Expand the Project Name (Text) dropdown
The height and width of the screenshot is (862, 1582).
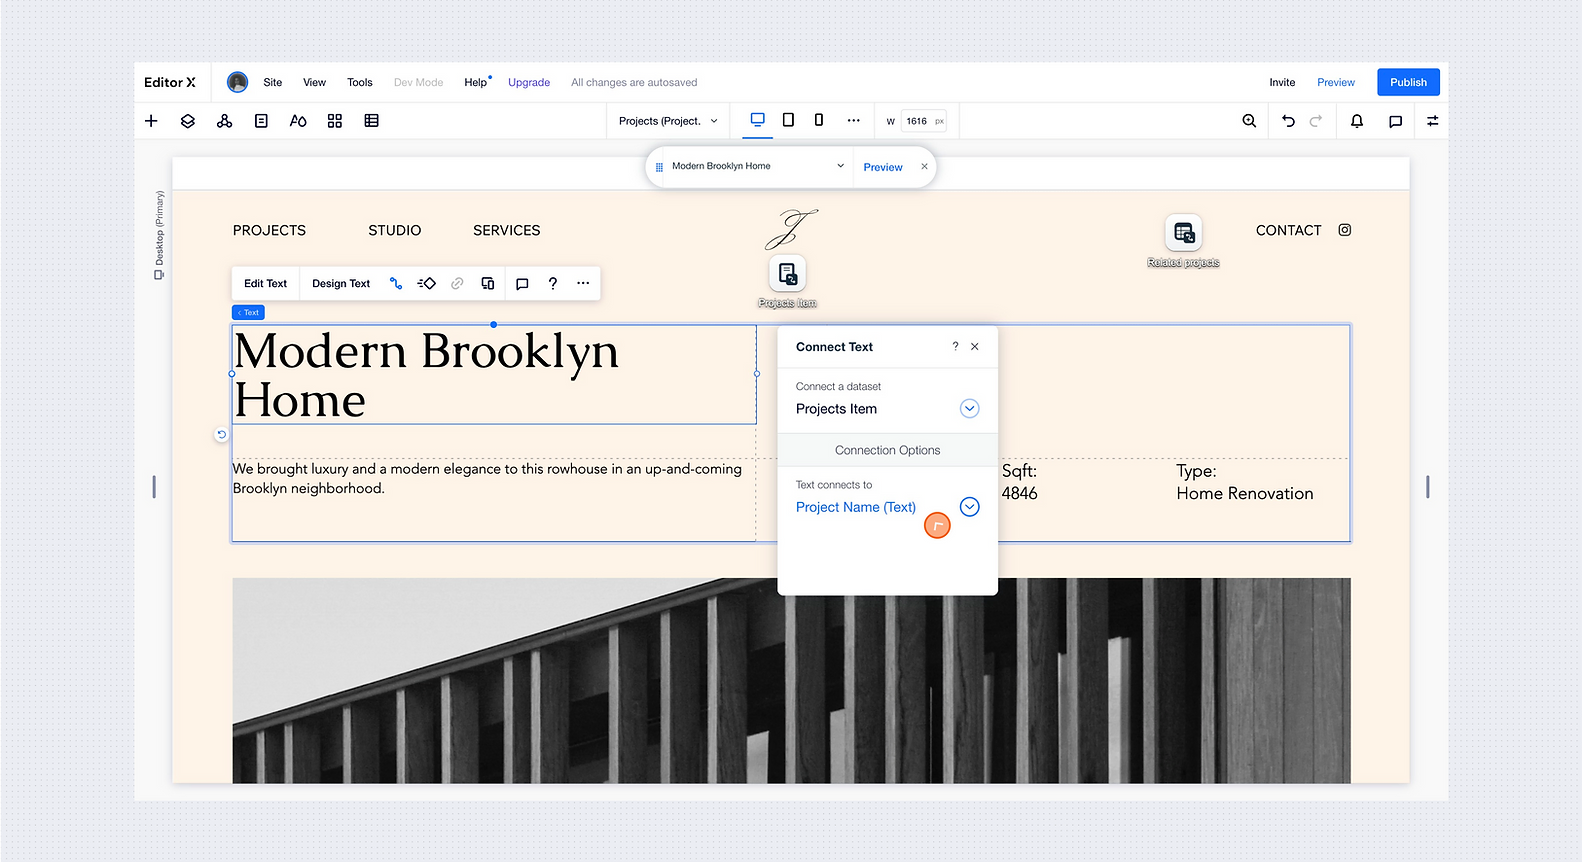tap(969, 507)
